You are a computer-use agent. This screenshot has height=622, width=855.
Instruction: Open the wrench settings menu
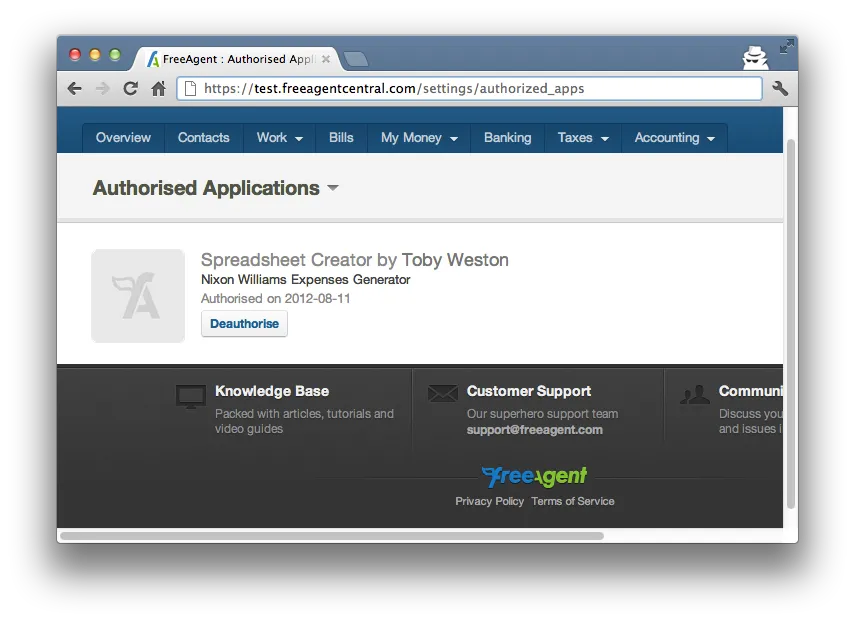[780, 88]
